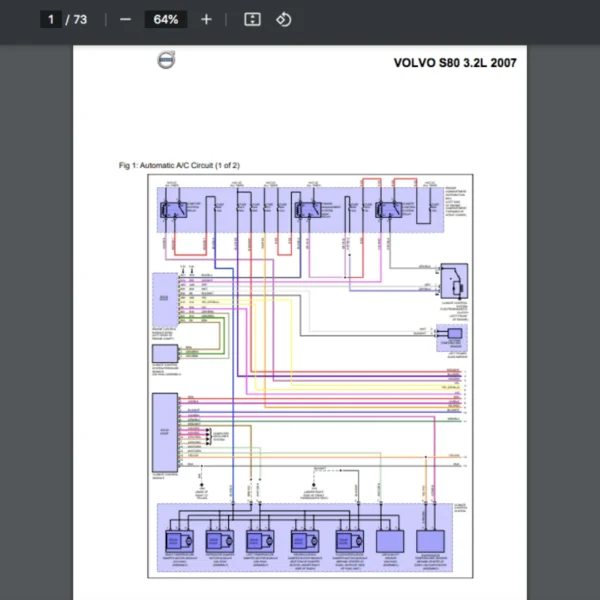Click the rotate page icon
Viewport: 600px width, 600px height.
point(284,20)
